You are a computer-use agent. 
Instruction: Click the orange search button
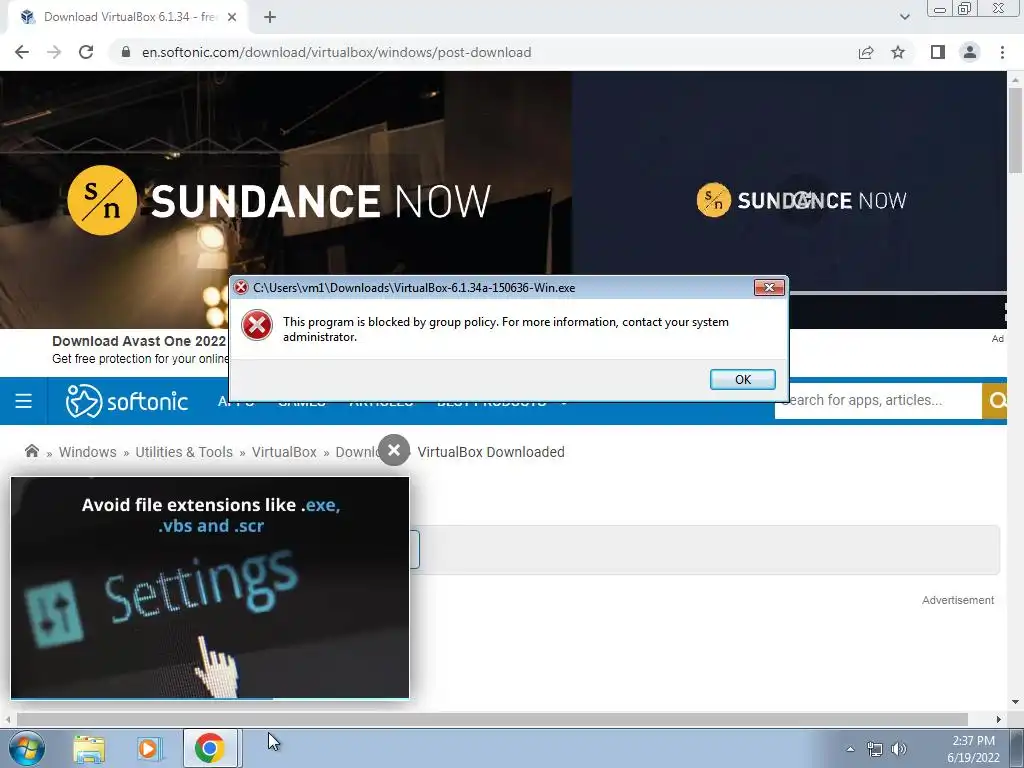pyautogui.click(x=995, y=400)
